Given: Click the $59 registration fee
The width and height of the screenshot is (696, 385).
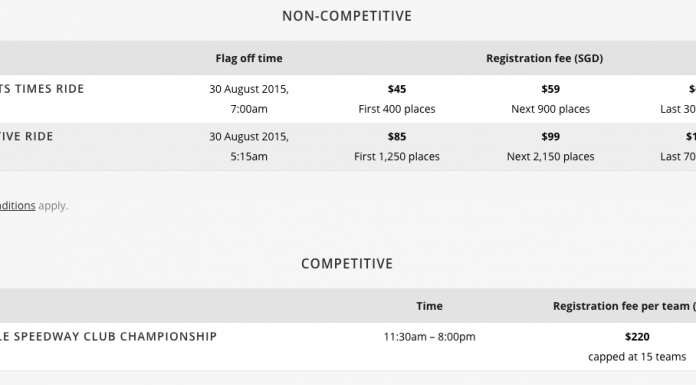Looking at the screenshot, I should click(550, 89).
